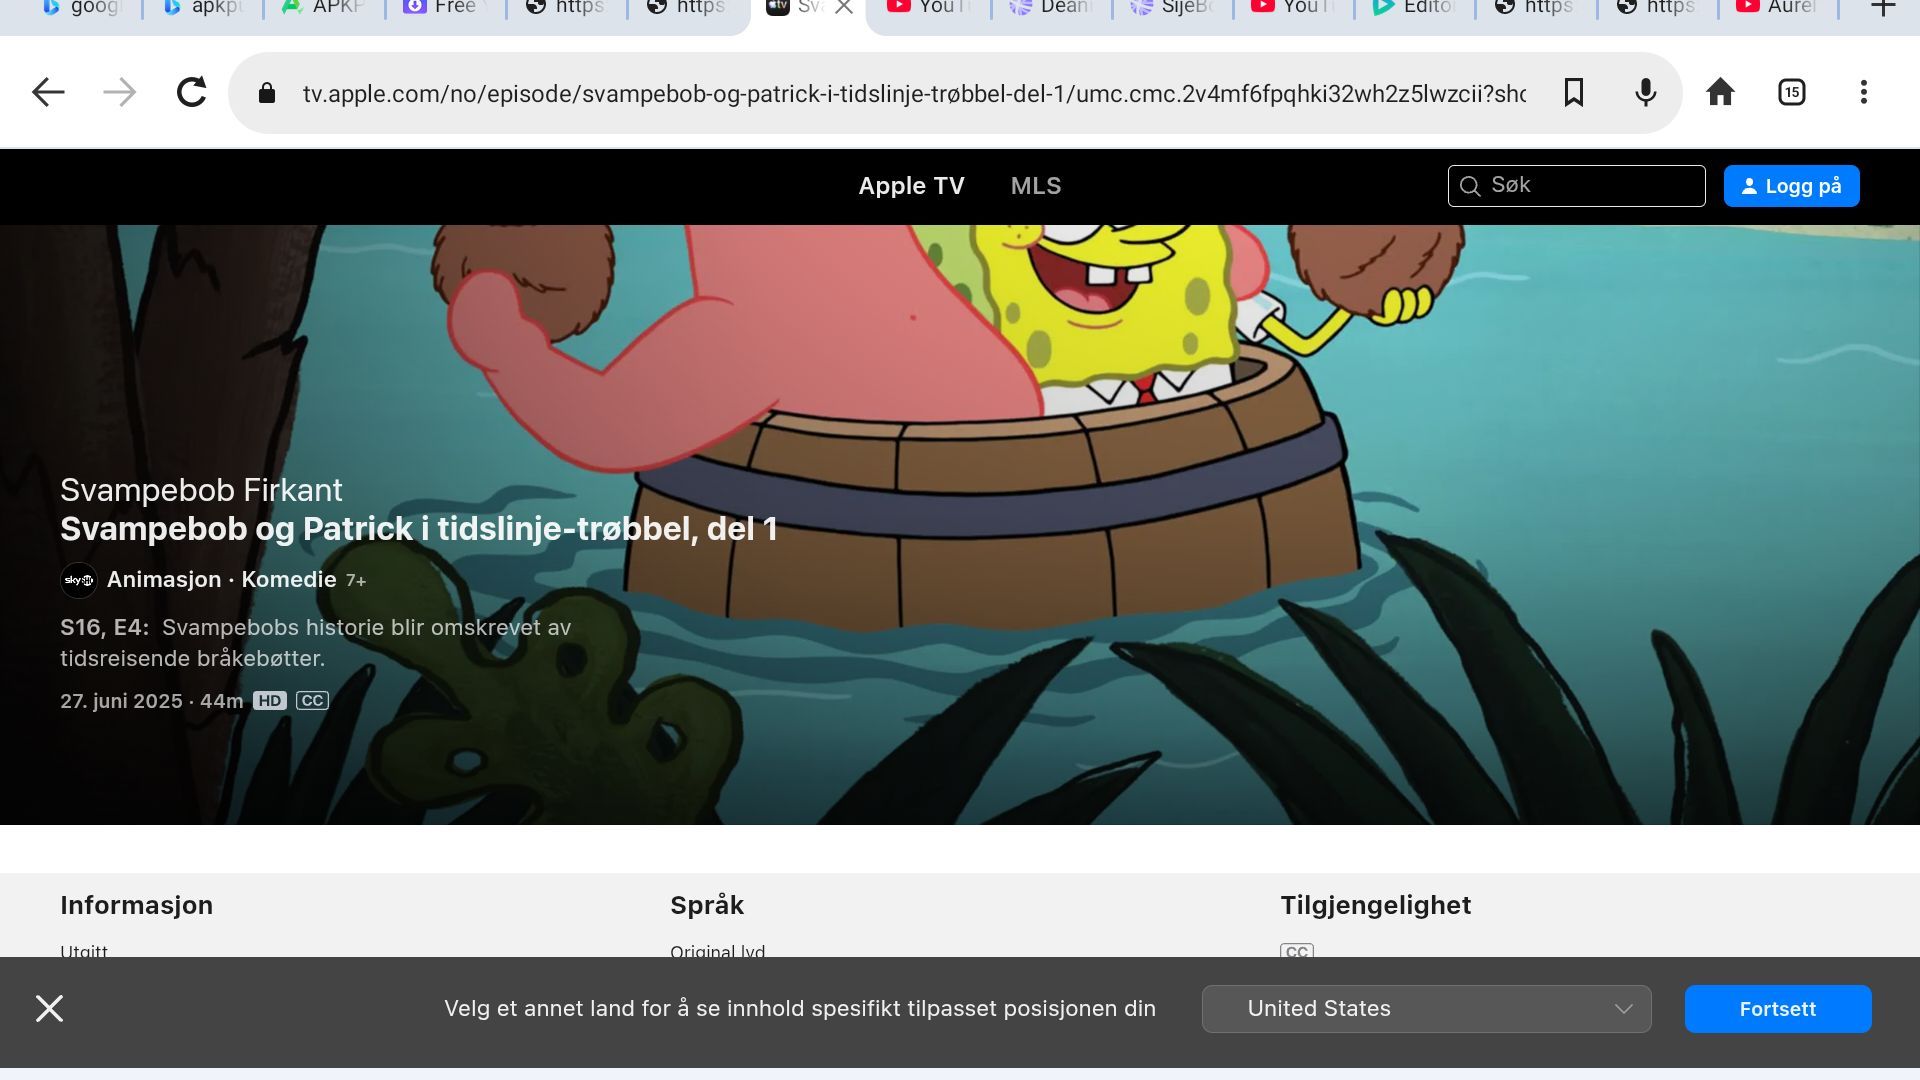Screen dimensions: 1920x1080
Task: Open the Svampebob Firkant show link
Action: pos(201,490)
